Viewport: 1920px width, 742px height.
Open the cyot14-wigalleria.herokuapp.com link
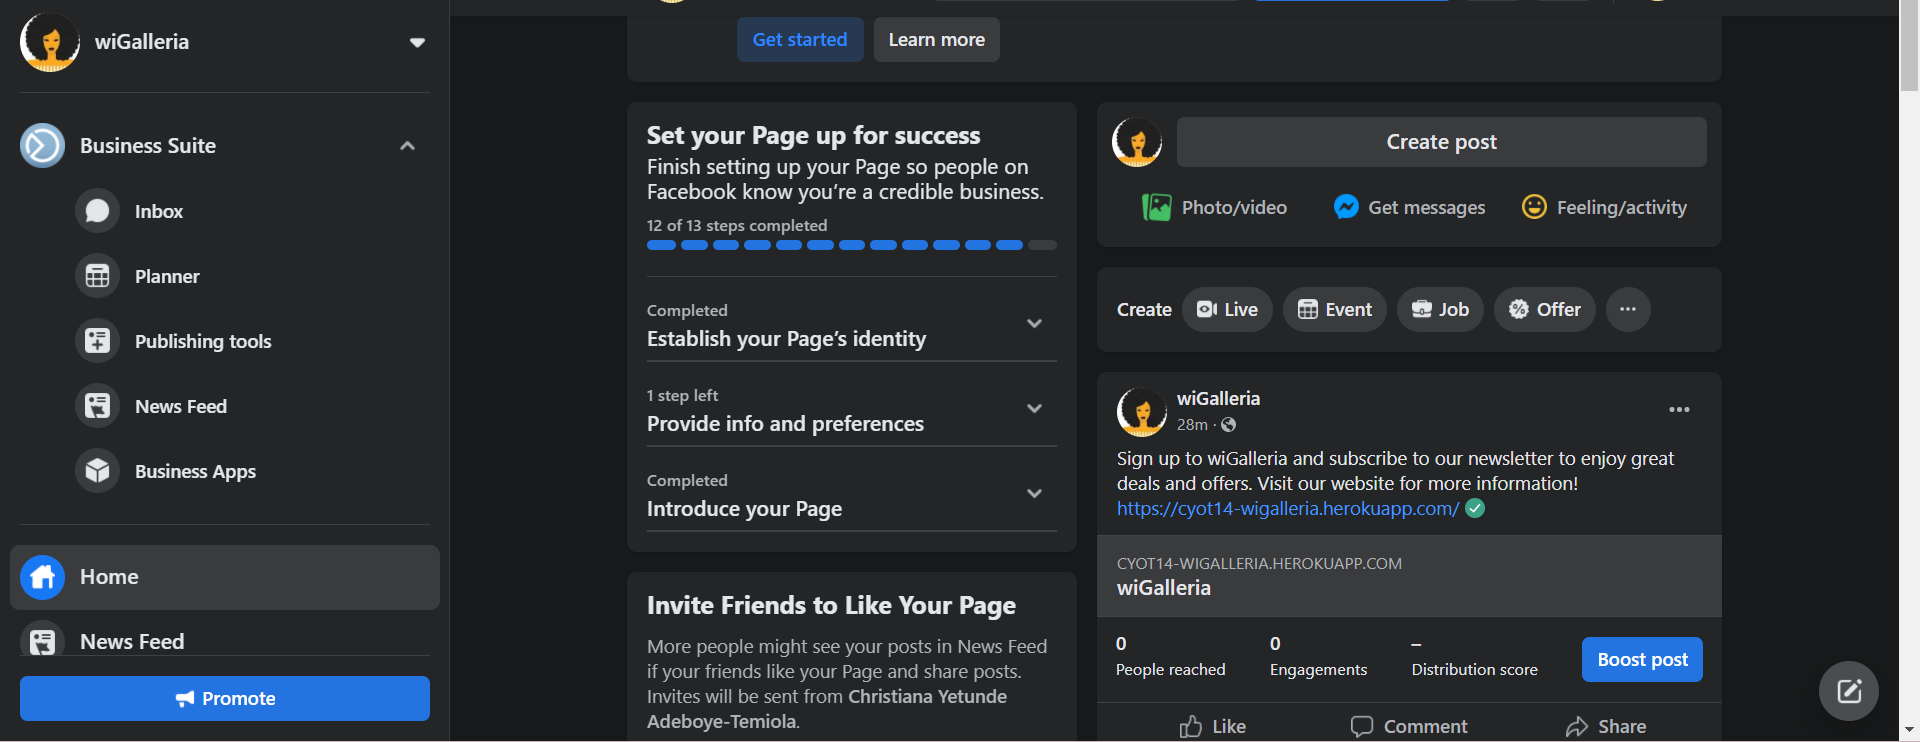point(1288,509)
